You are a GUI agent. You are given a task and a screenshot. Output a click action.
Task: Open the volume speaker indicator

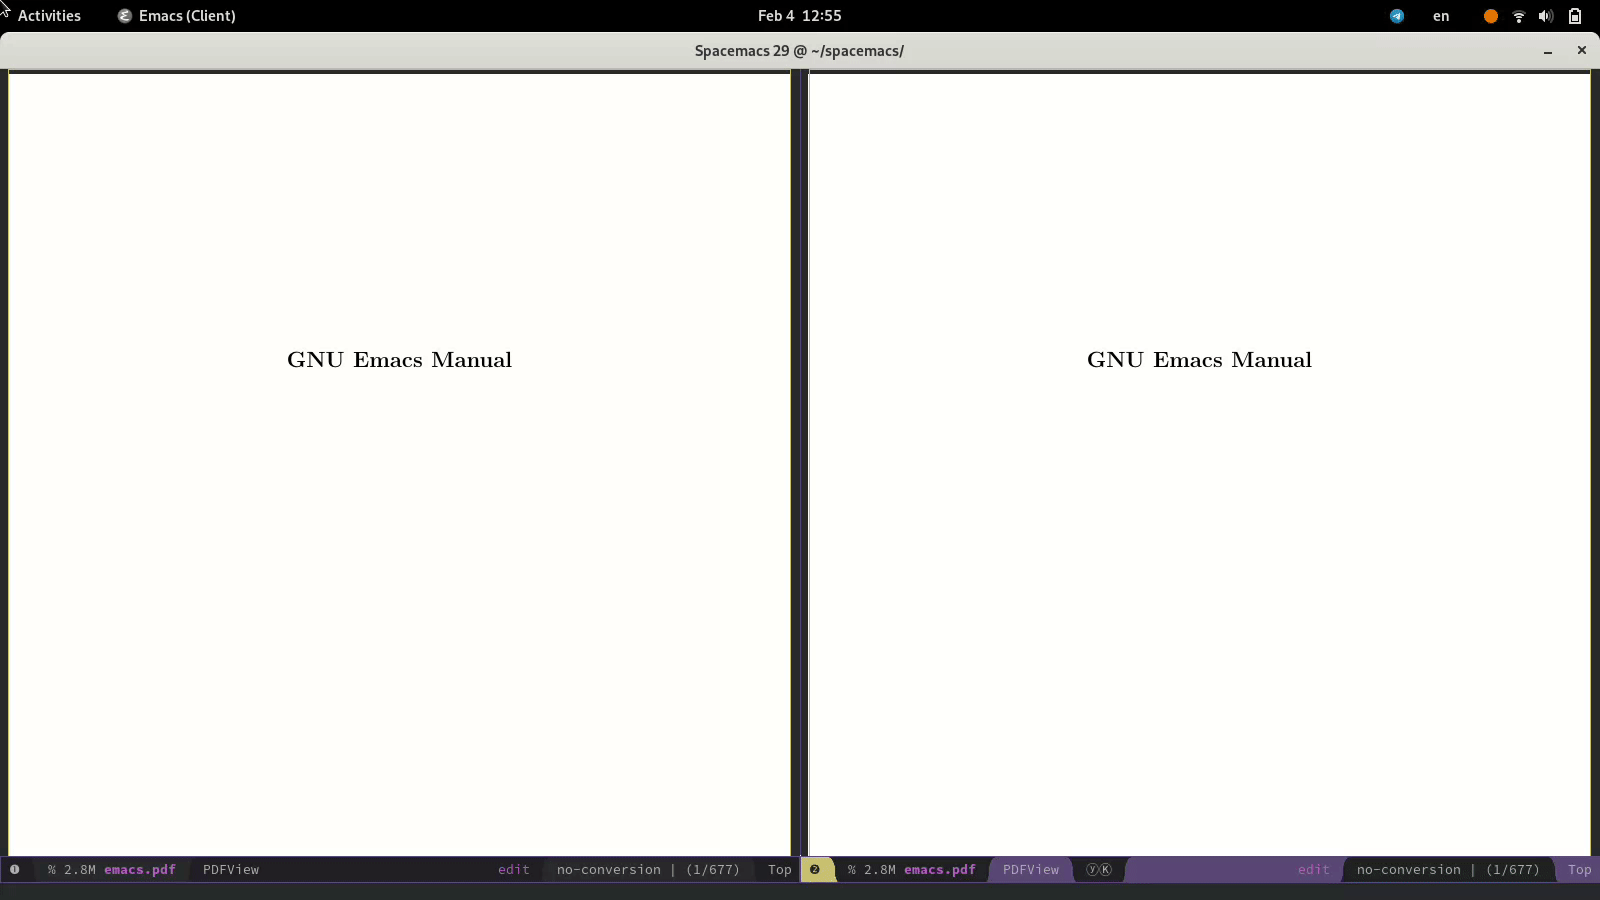1546,16
